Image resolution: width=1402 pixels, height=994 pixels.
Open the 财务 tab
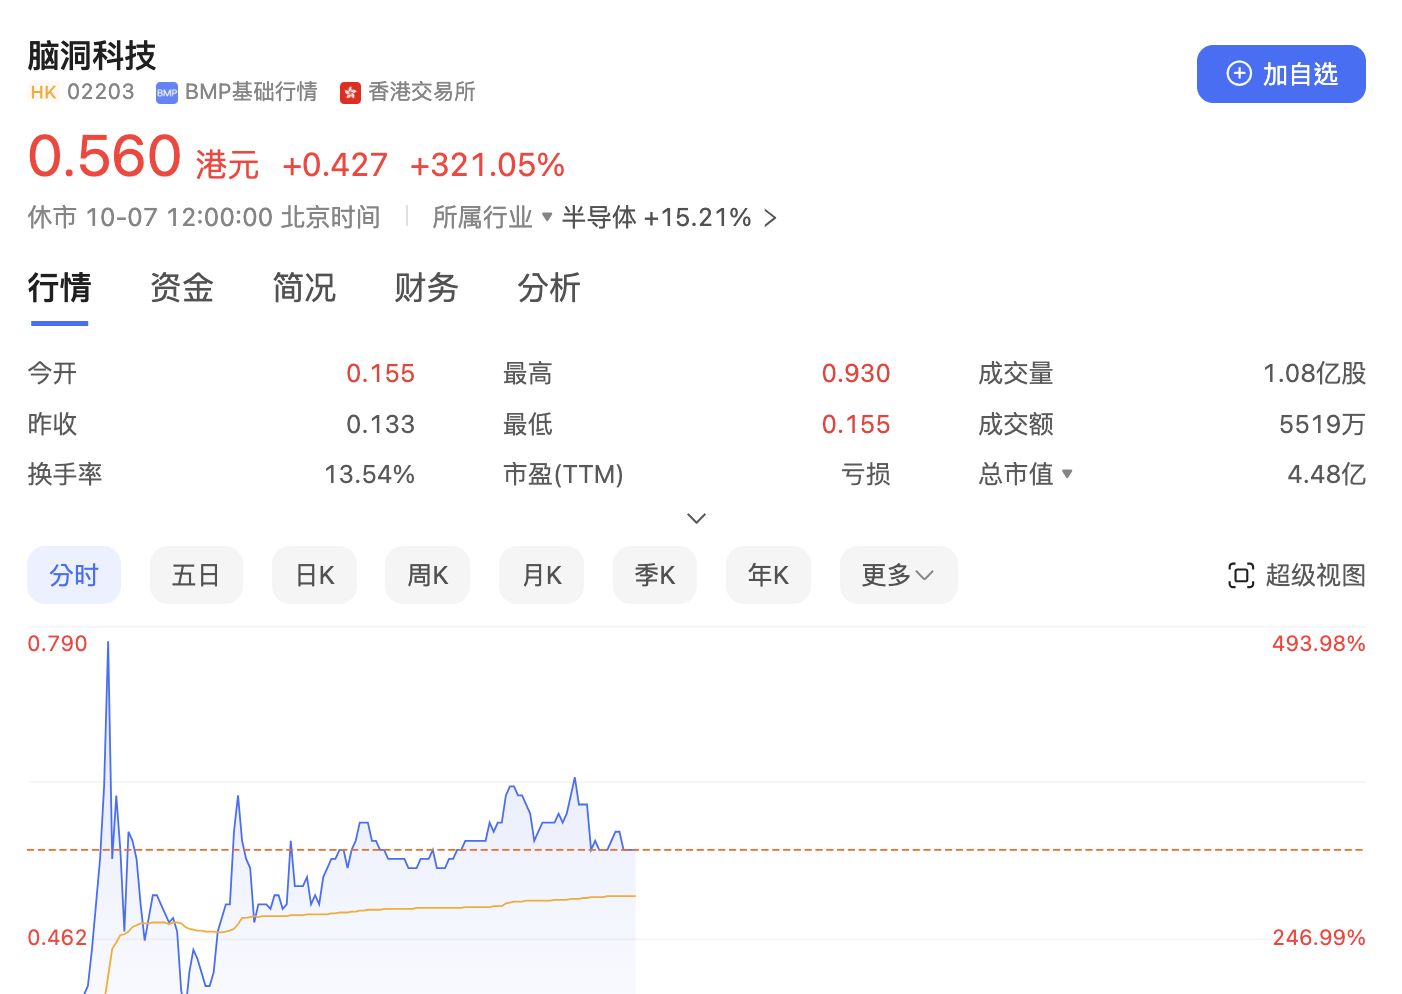pyautogui.click(x=426, y=288)
